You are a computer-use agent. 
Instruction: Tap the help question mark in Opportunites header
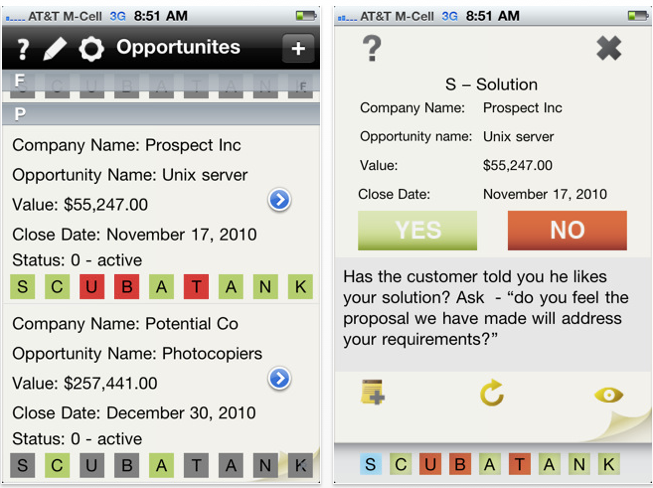(23, 49)
